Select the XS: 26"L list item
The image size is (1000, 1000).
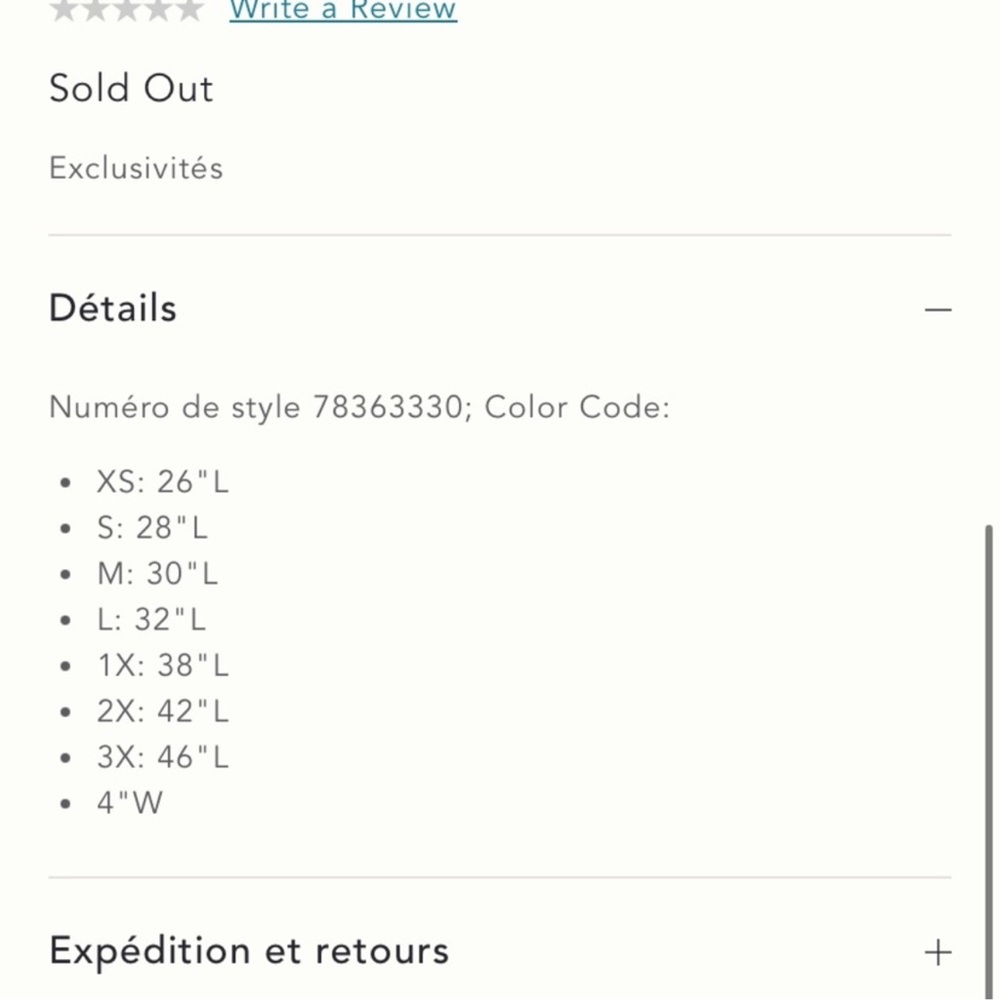[162, 482]
